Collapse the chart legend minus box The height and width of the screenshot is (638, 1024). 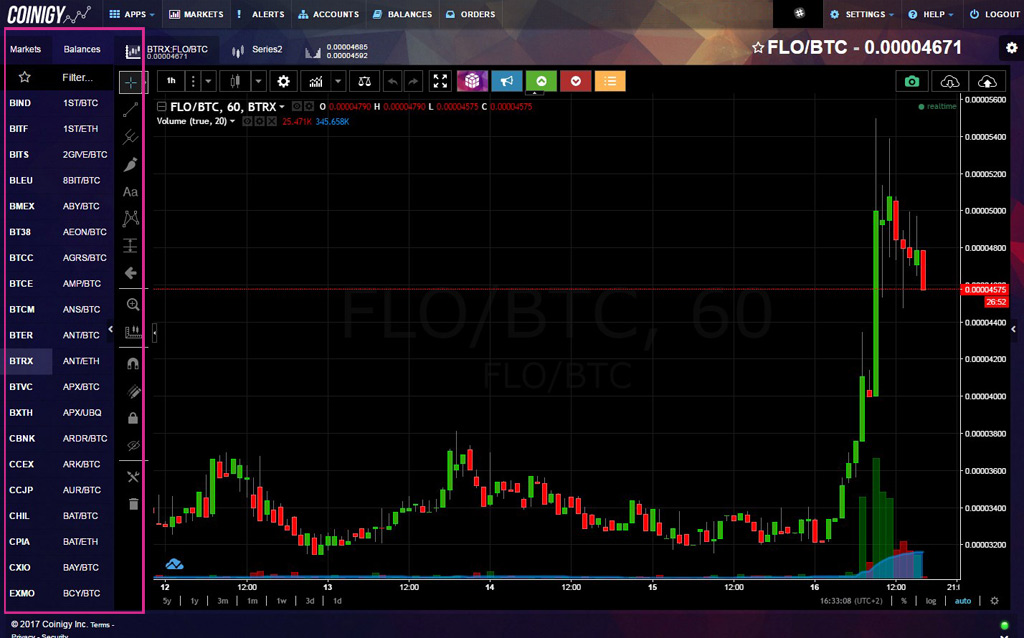click(x=161, y=107)
